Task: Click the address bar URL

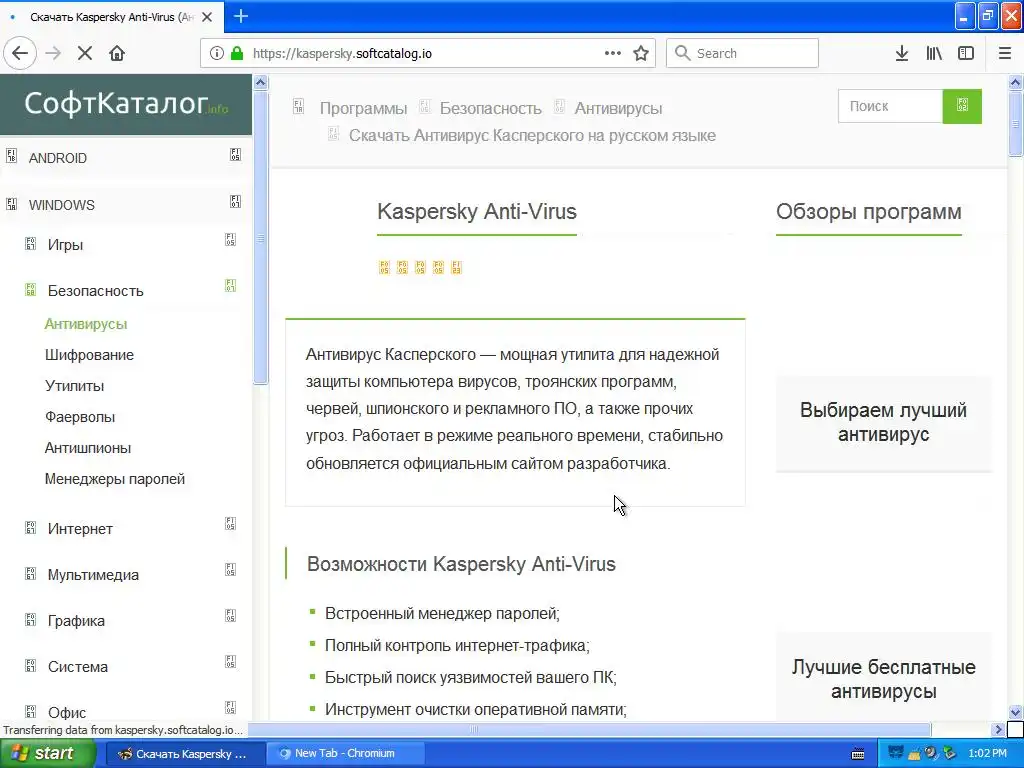Action: tap(342, 54)
